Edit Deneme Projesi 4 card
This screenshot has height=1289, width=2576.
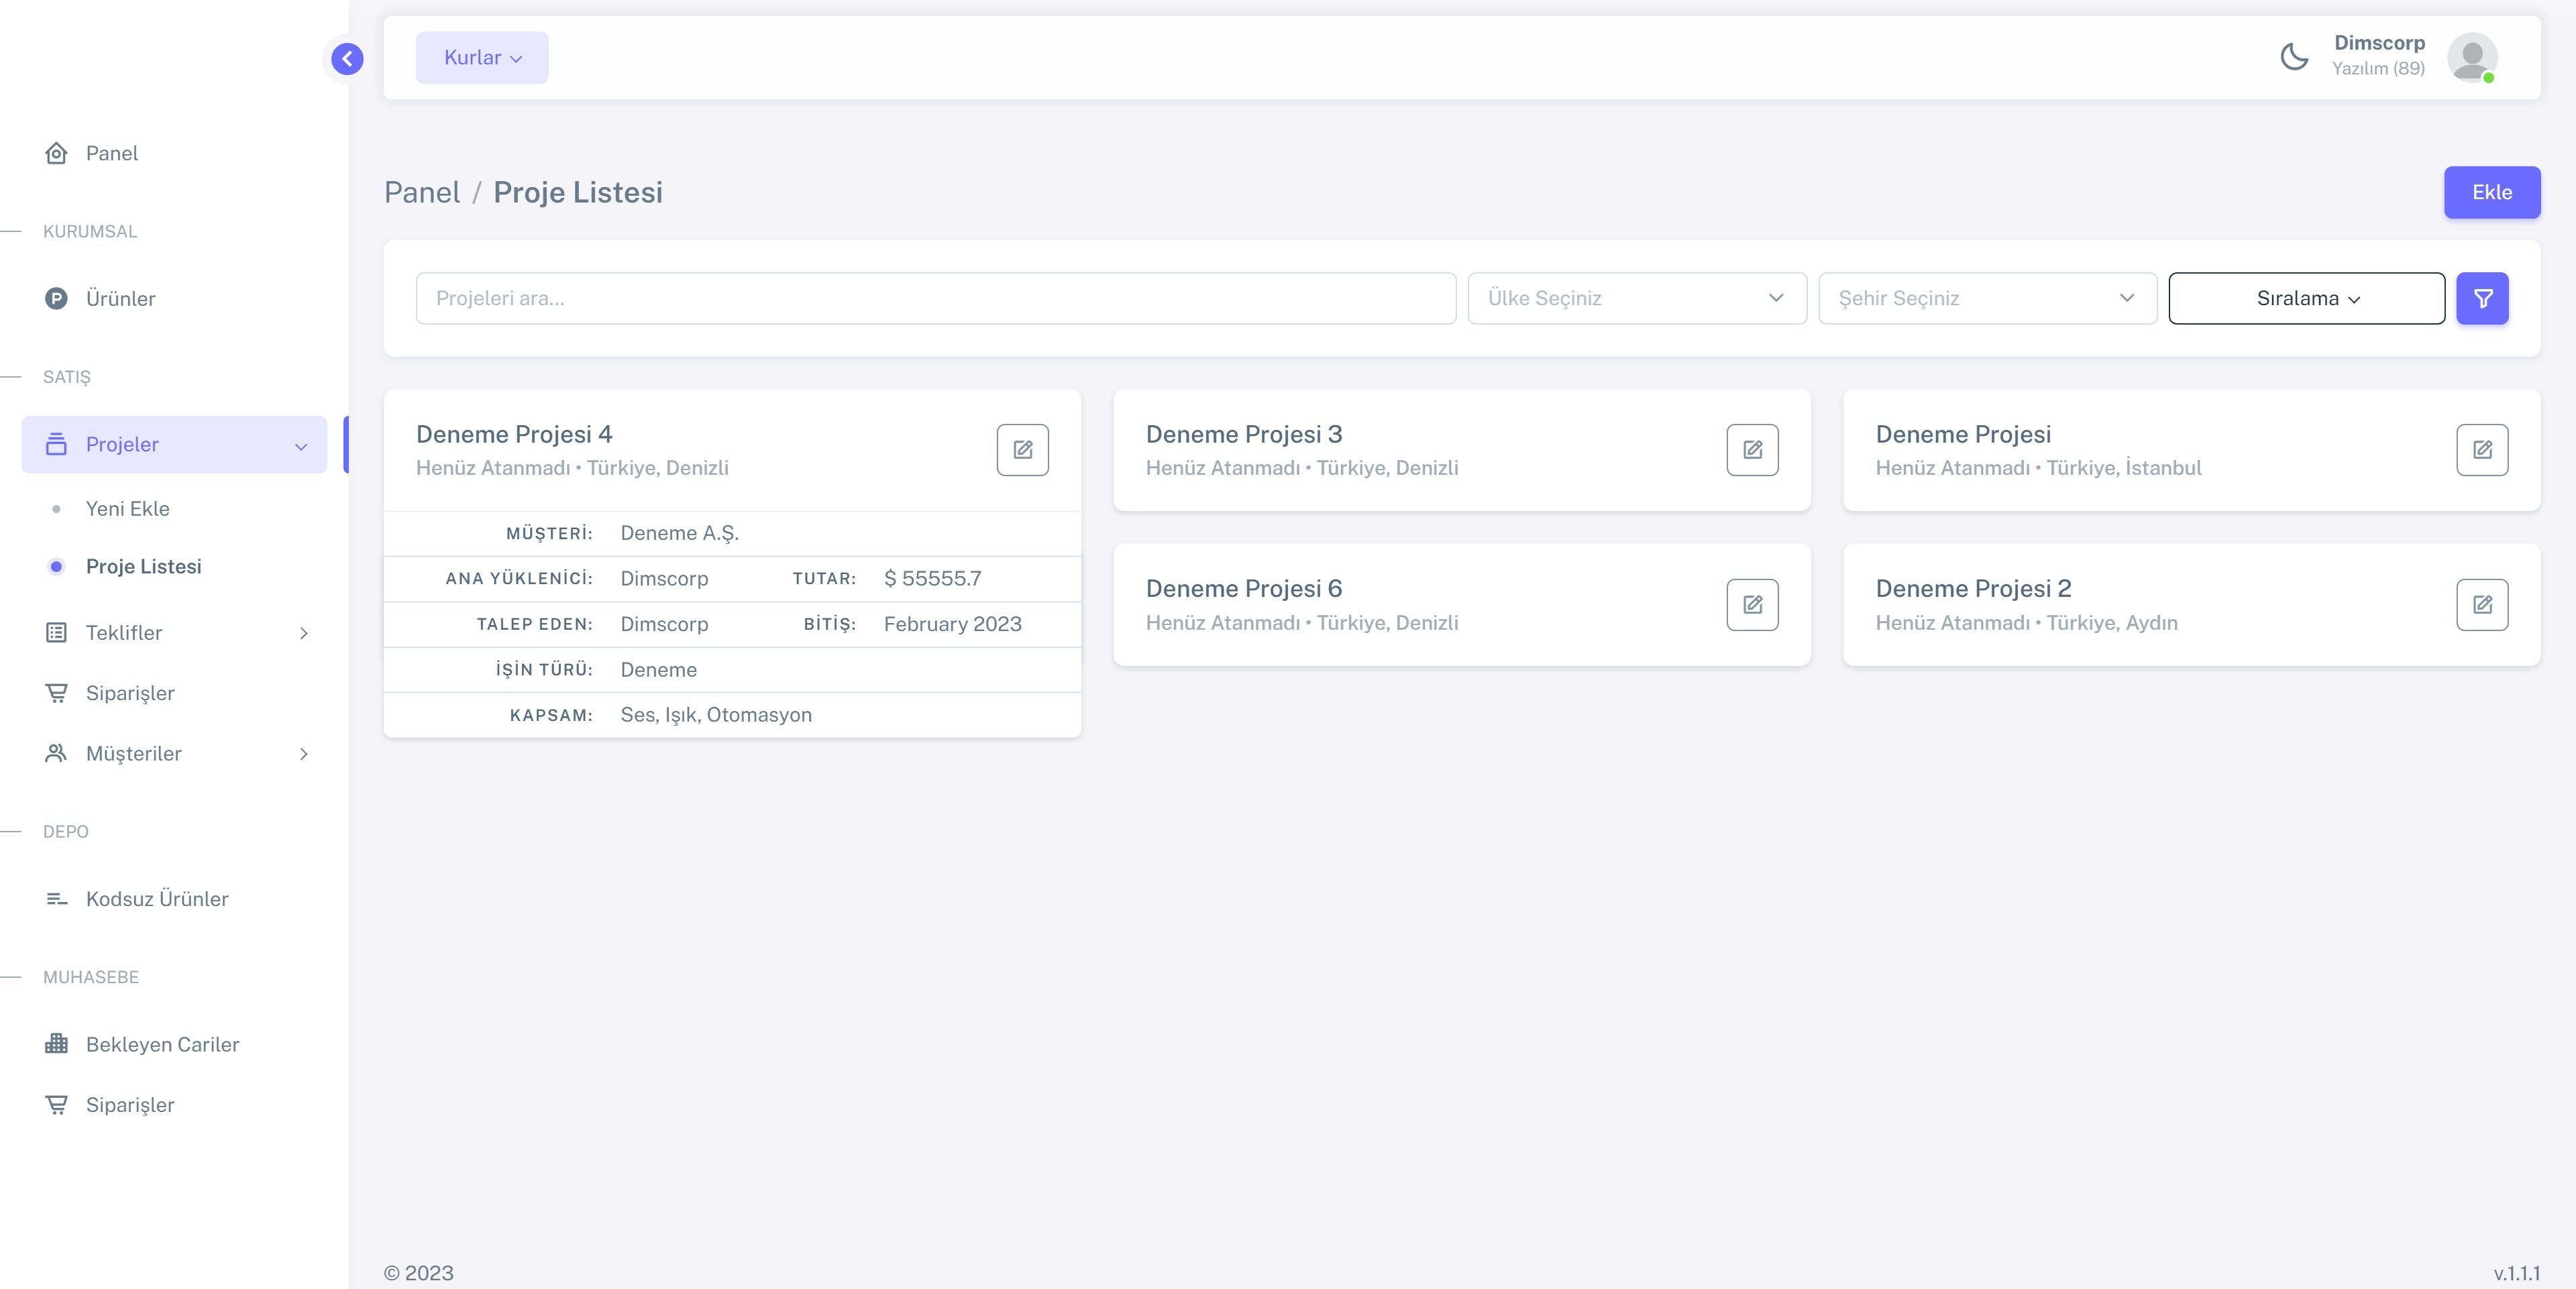point(1022,450)
